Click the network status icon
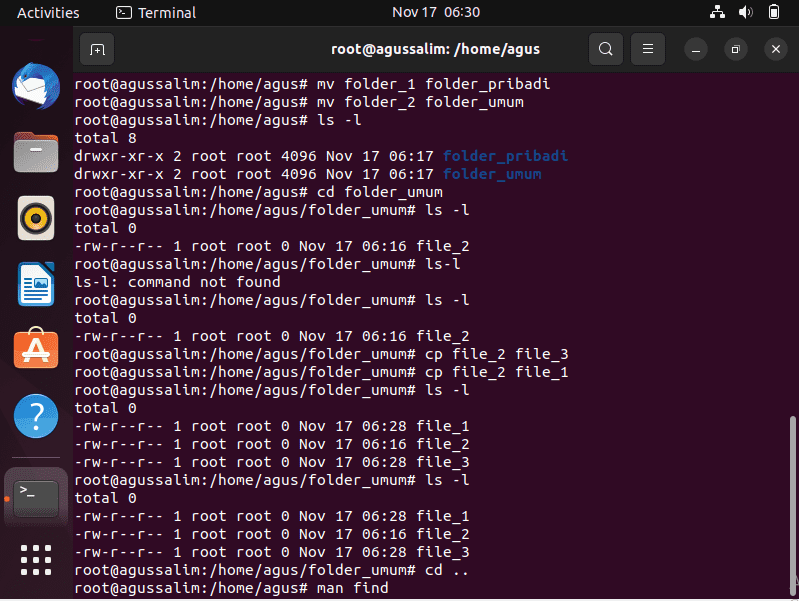 717,12
